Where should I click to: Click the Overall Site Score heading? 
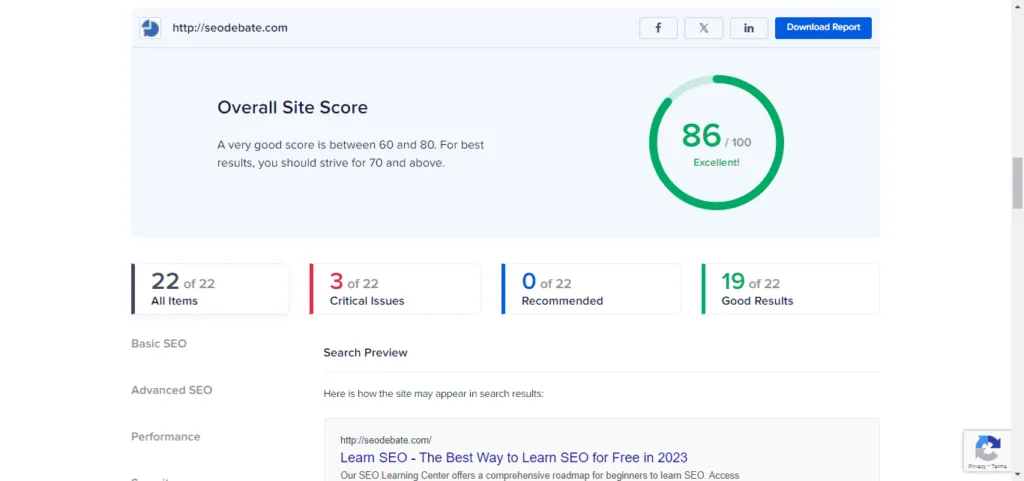point(293,108)
